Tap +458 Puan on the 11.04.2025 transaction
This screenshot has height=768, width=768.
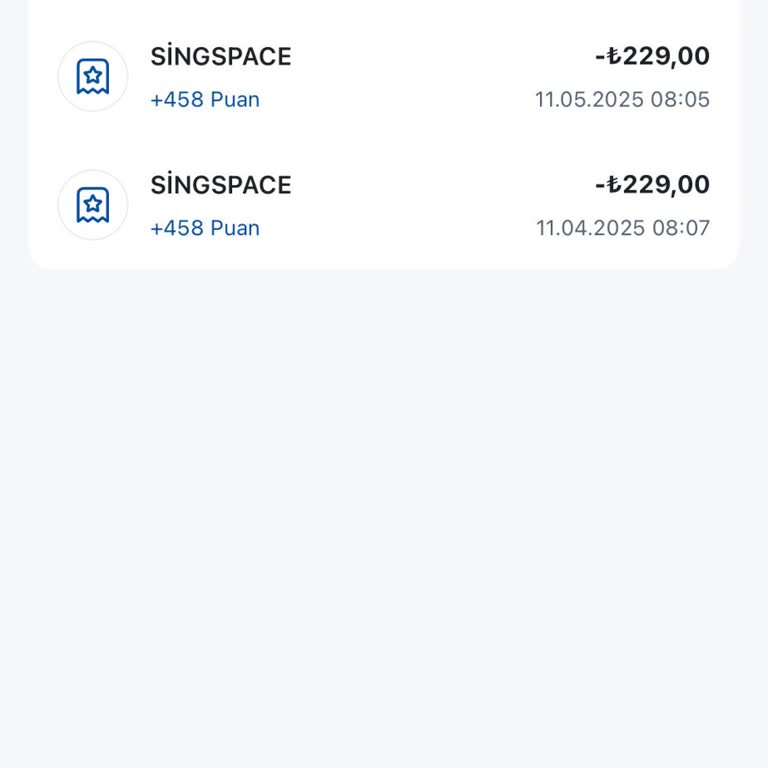(x=205, y=228)
